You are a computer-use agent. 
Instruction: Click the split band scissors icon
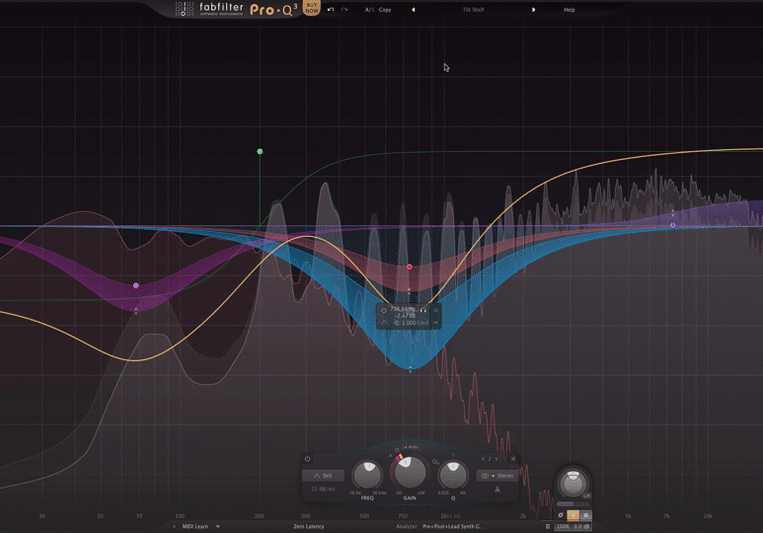coord(497,489)
